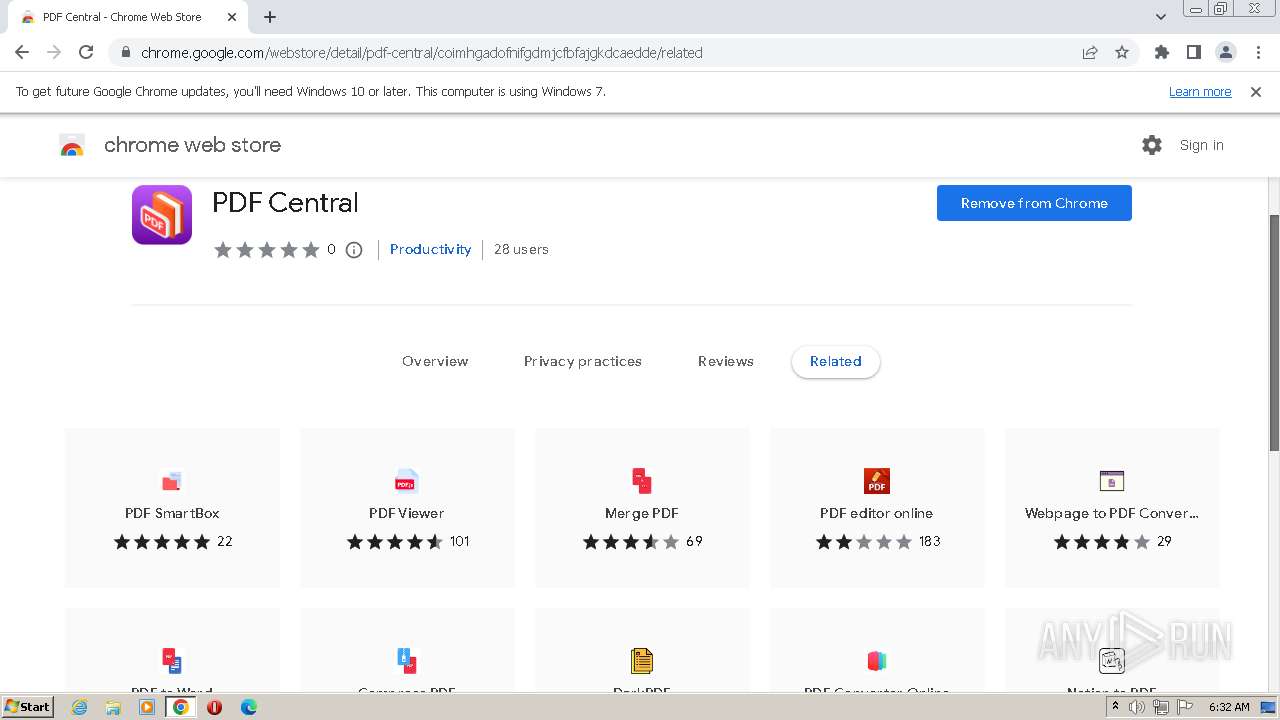Toggle the Chrome side panel icon
1280x720 pixels.
[1193, 53]
